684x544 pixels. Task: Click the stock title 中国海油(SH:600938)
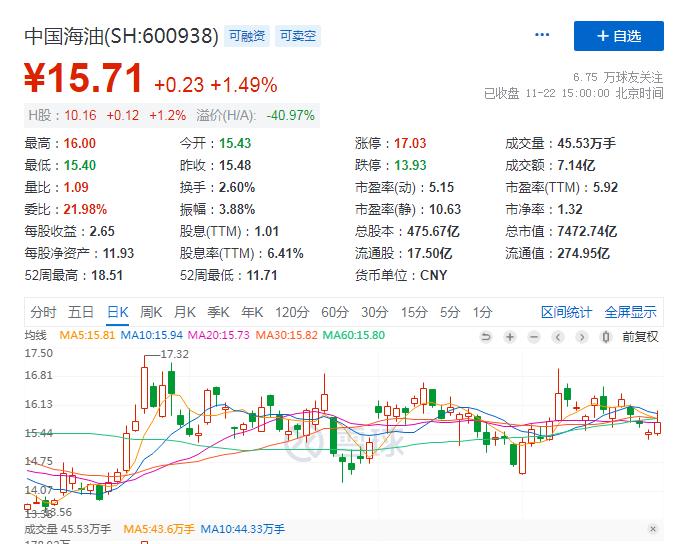point(121,36)
